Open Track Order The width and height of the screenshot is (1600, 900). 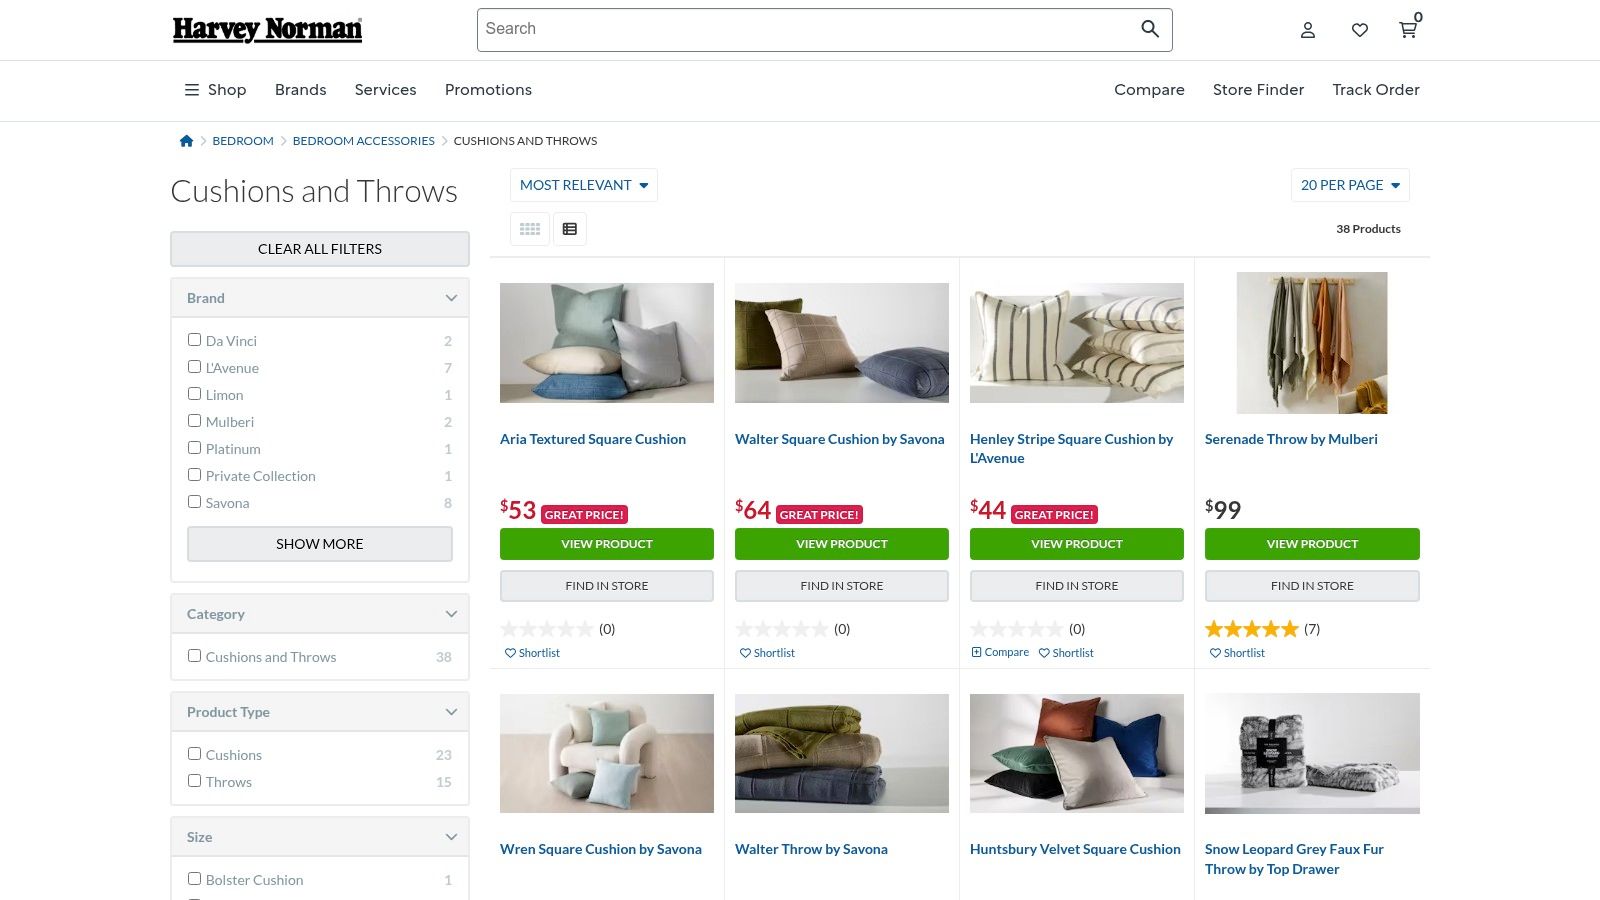coord(1376,90)
